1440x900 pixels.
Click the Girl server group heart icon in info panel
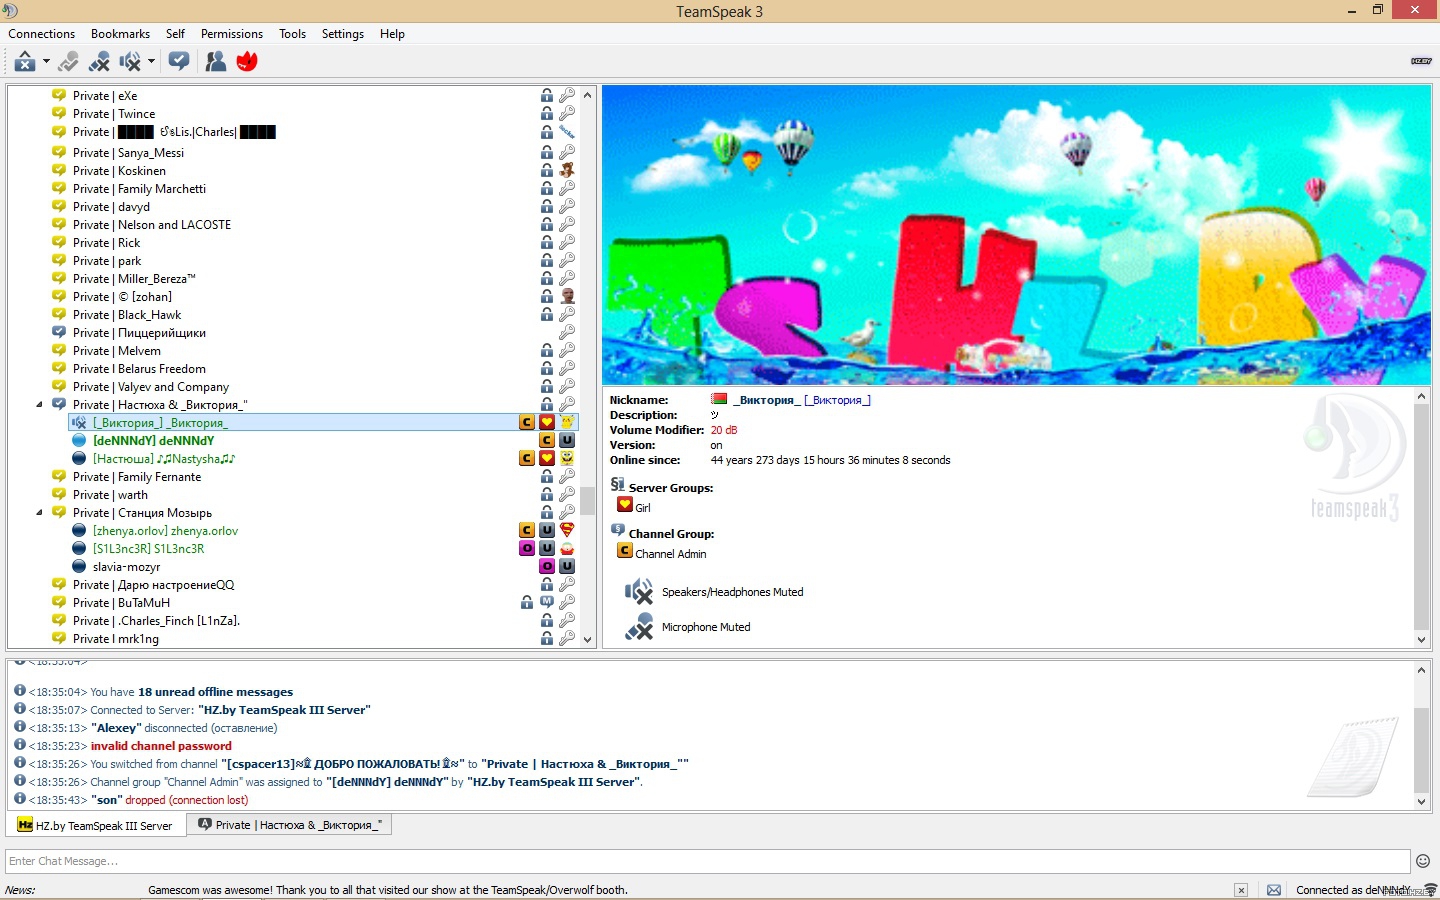click(625, 505)
